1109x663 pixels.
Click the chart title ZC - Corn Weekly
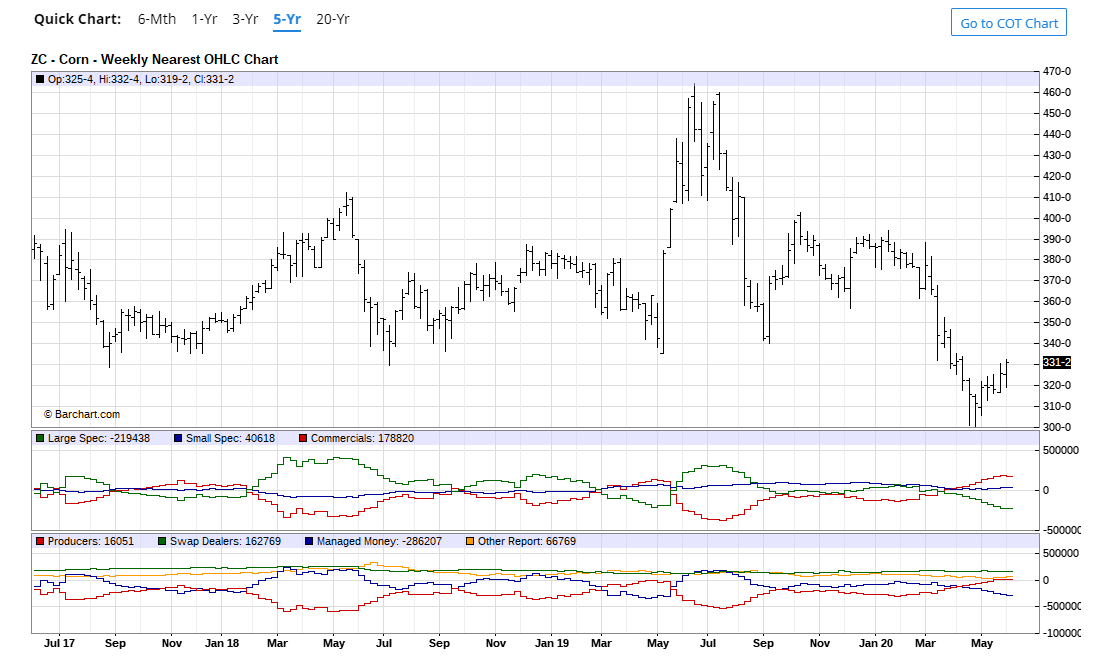coord(155,59)
